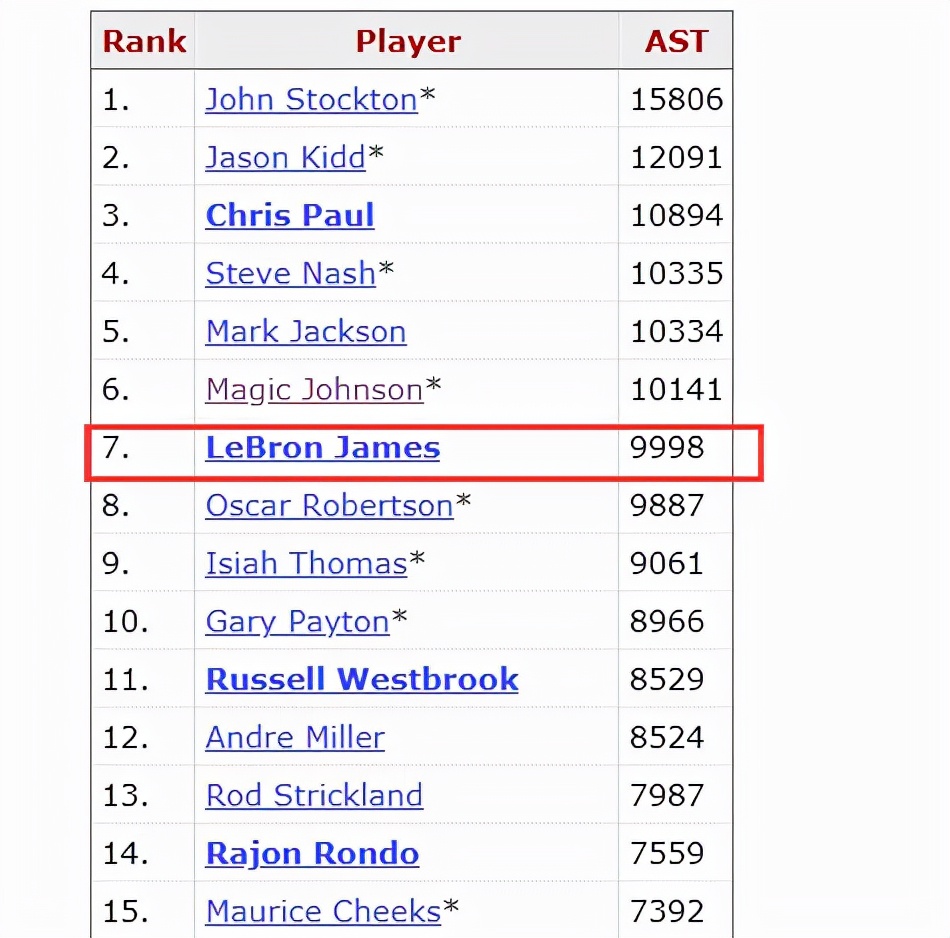Open the Rajon Rondo link
The width and height of the screenshot is (950, 938).
point(312,854)
